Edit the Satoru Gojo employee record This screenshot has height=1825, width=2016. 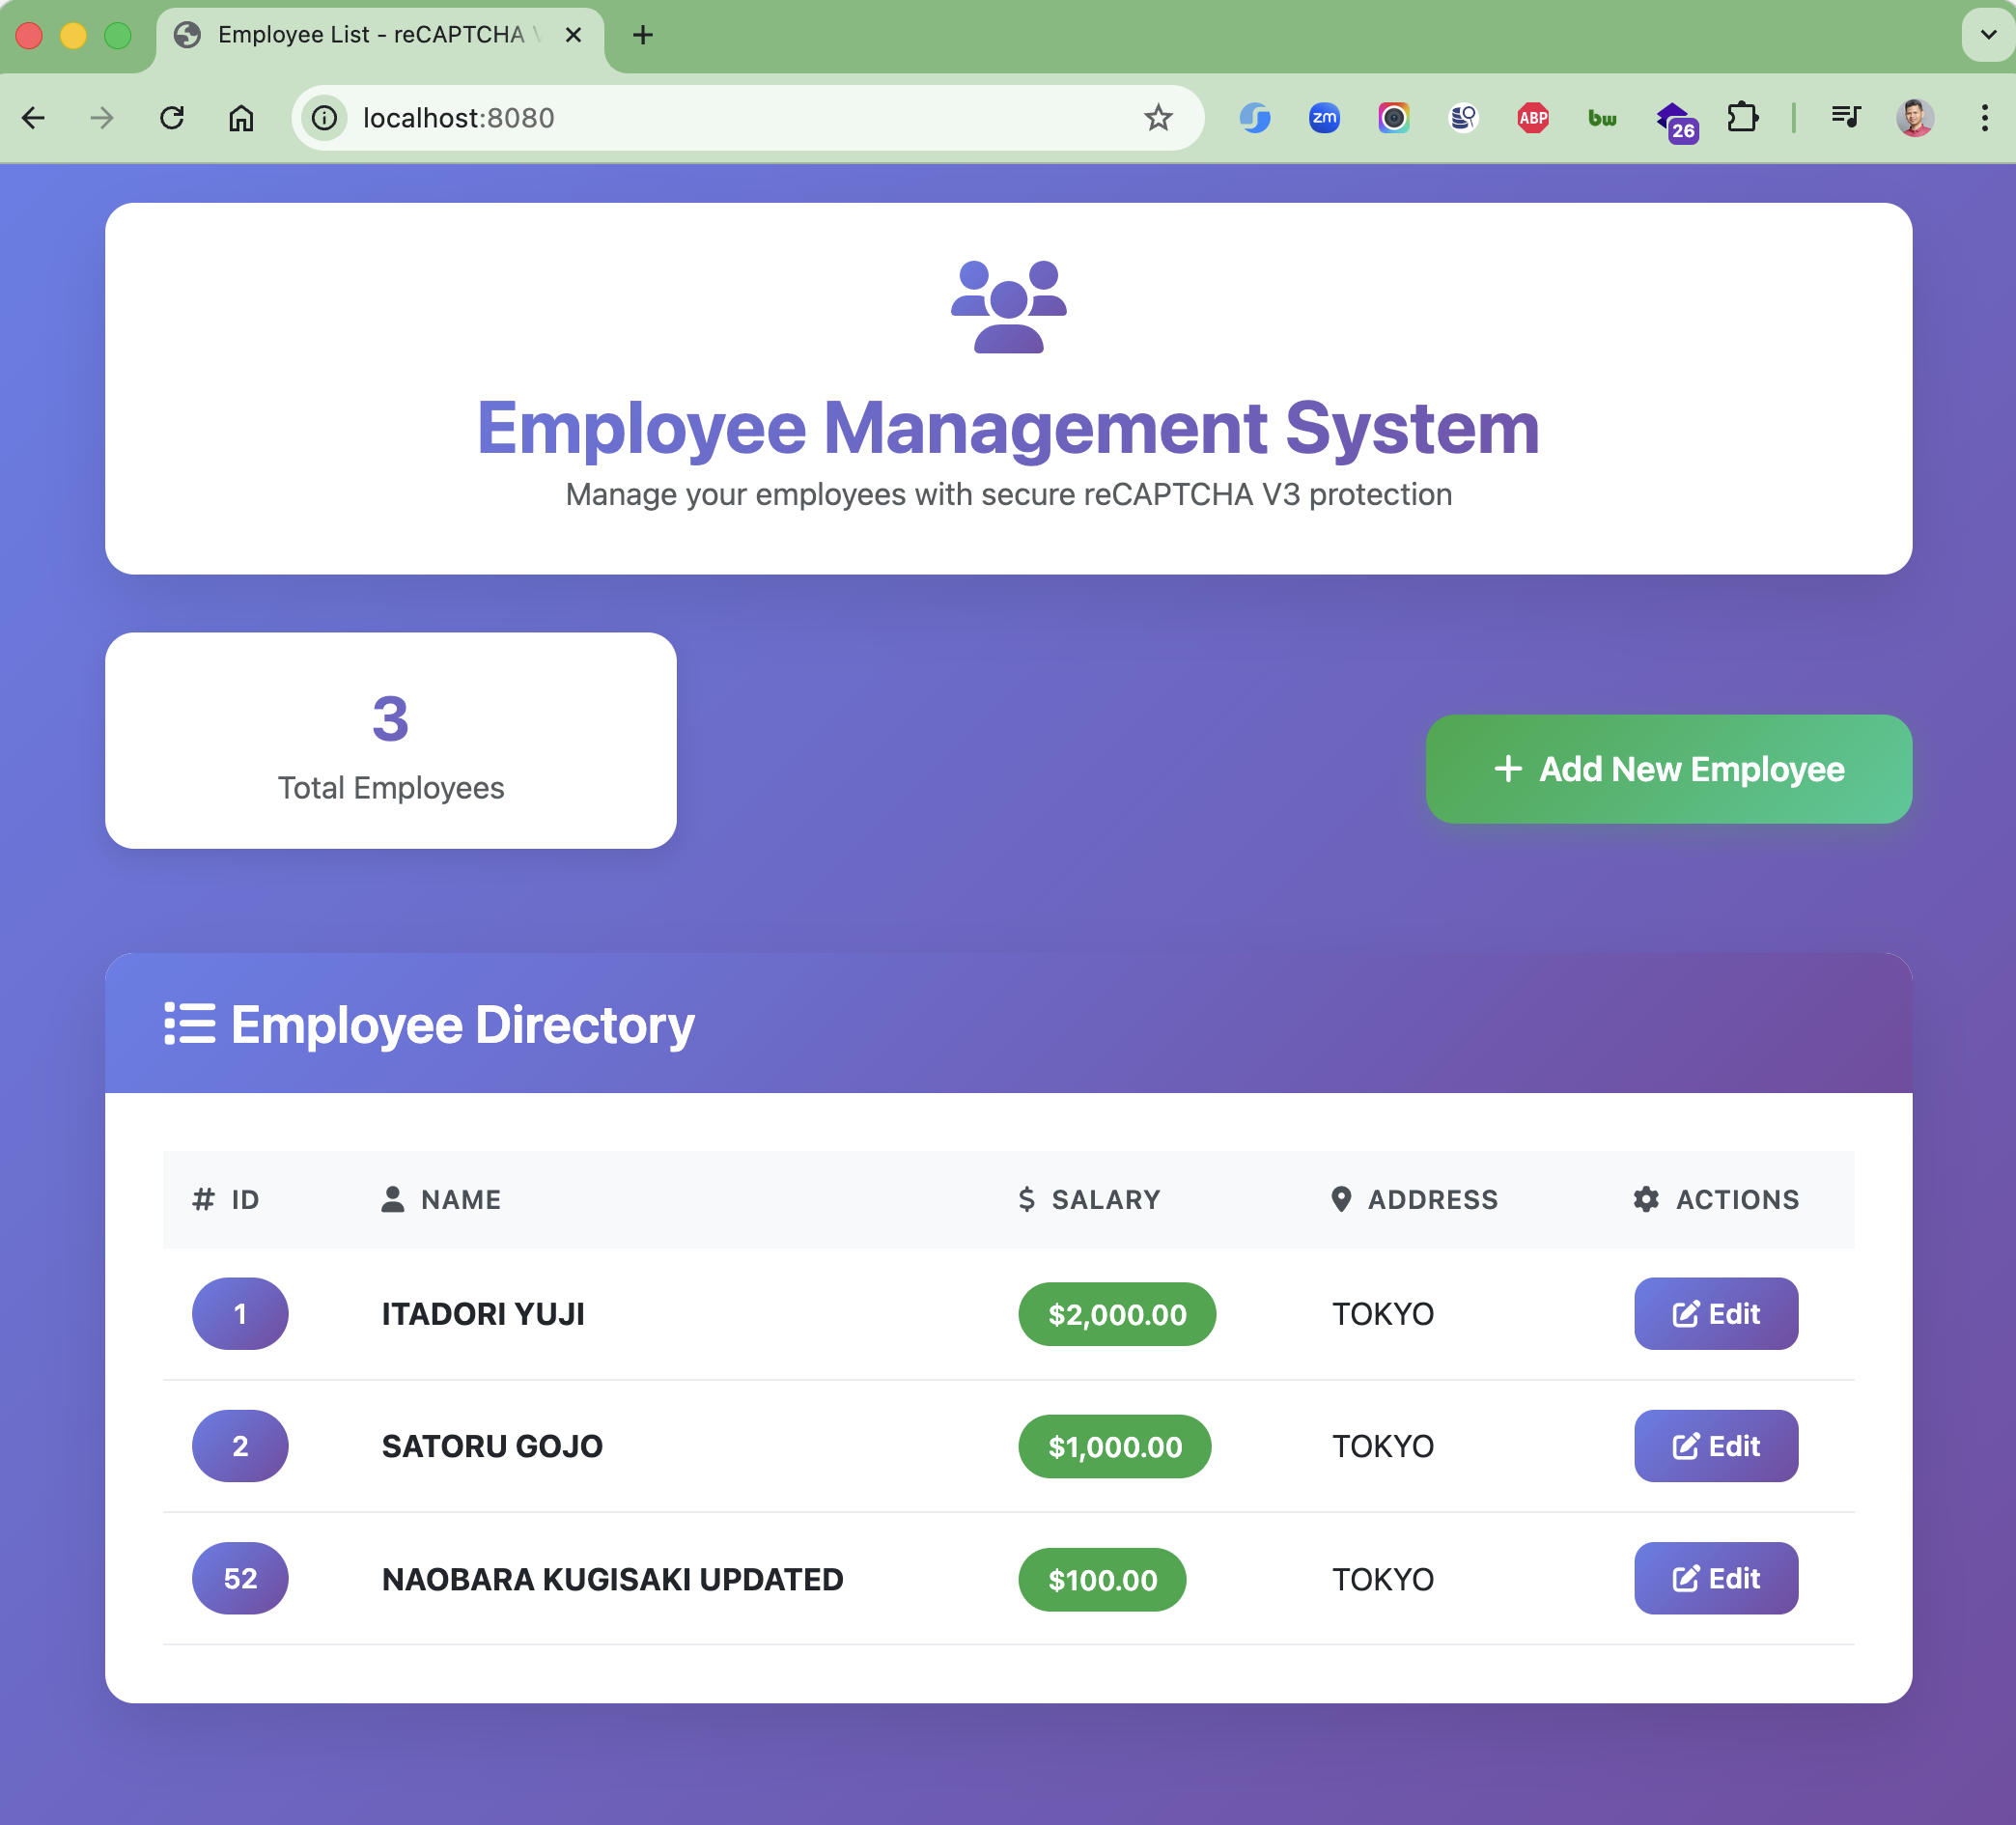click(1715, 1445)
